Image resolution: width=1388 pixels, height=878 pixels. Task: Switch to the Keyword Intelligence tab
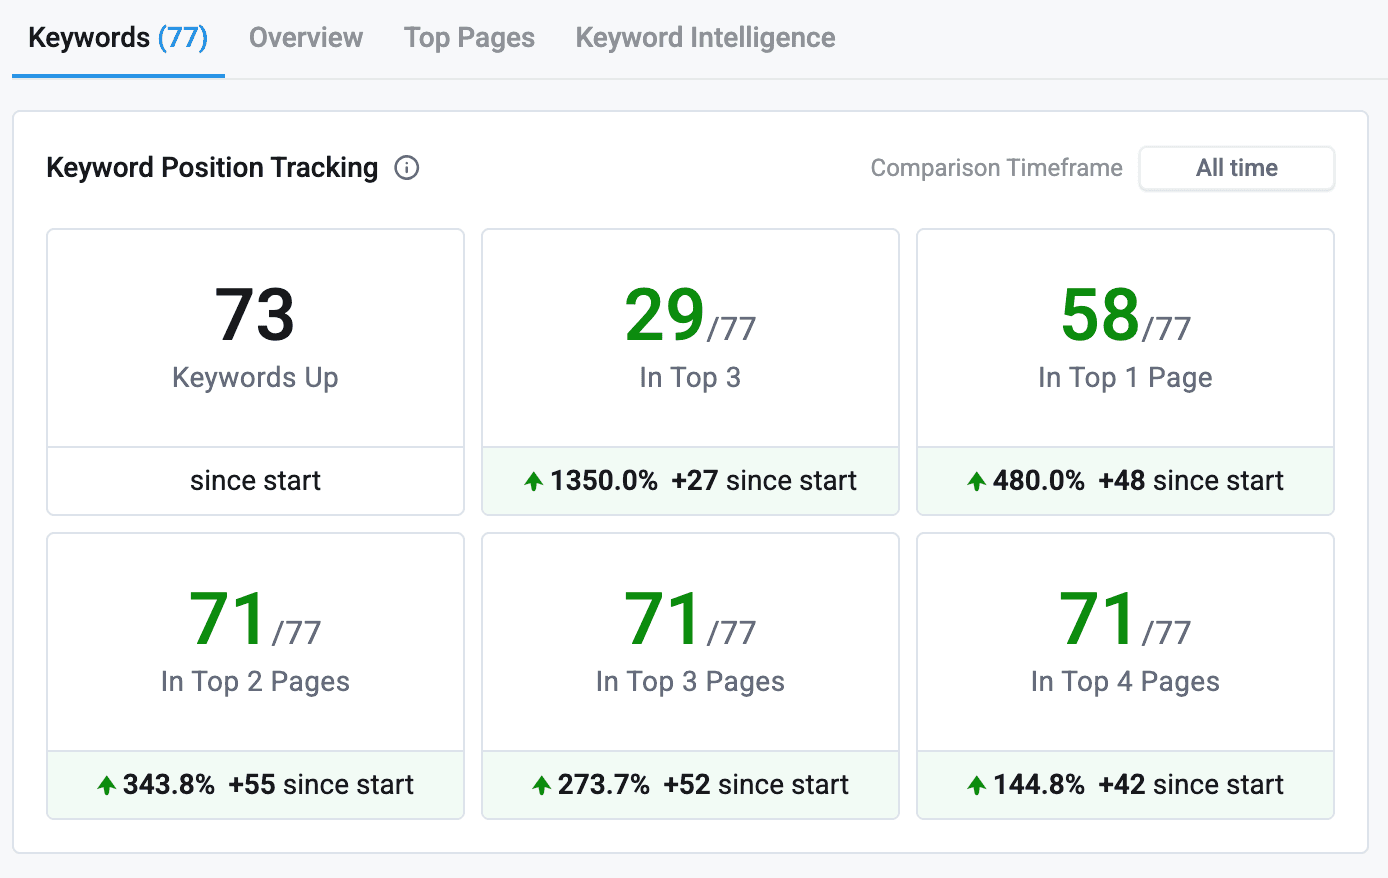point(704,37)
